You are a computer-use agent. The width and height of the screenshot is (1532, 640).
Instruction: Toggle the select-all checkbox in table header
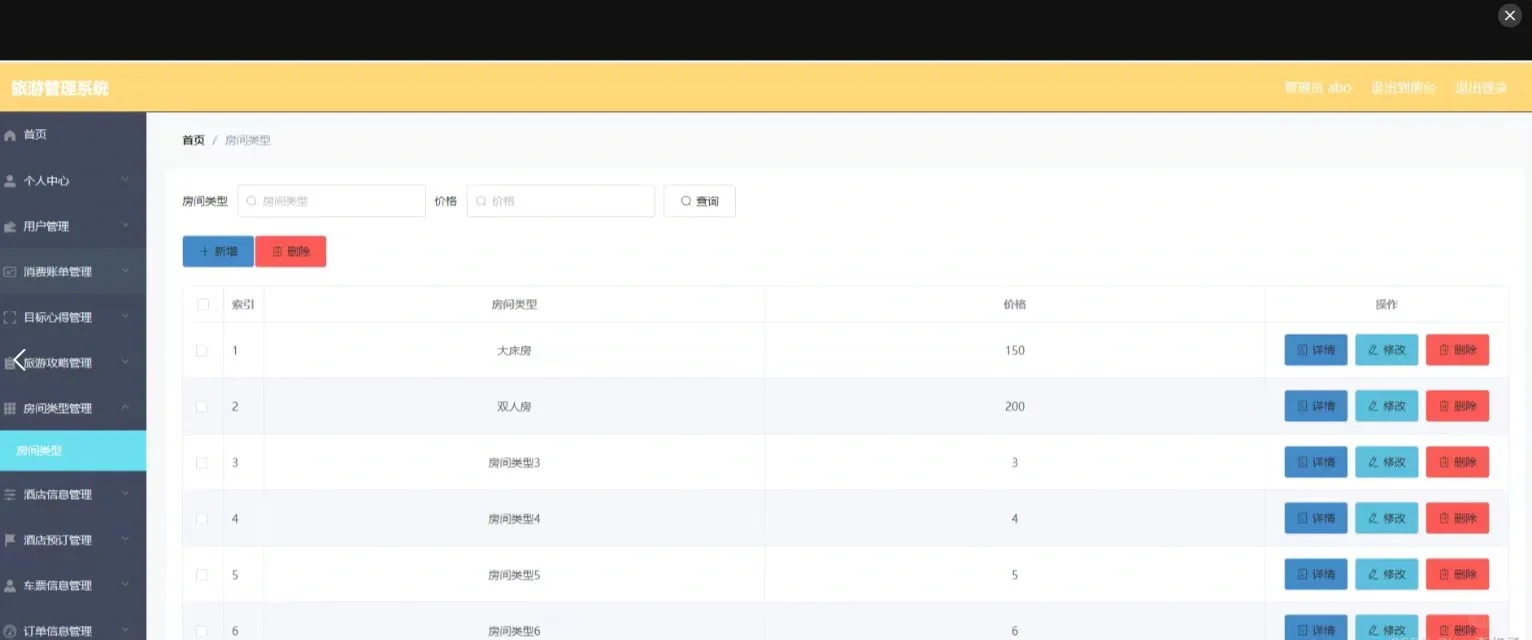[203, 305]
